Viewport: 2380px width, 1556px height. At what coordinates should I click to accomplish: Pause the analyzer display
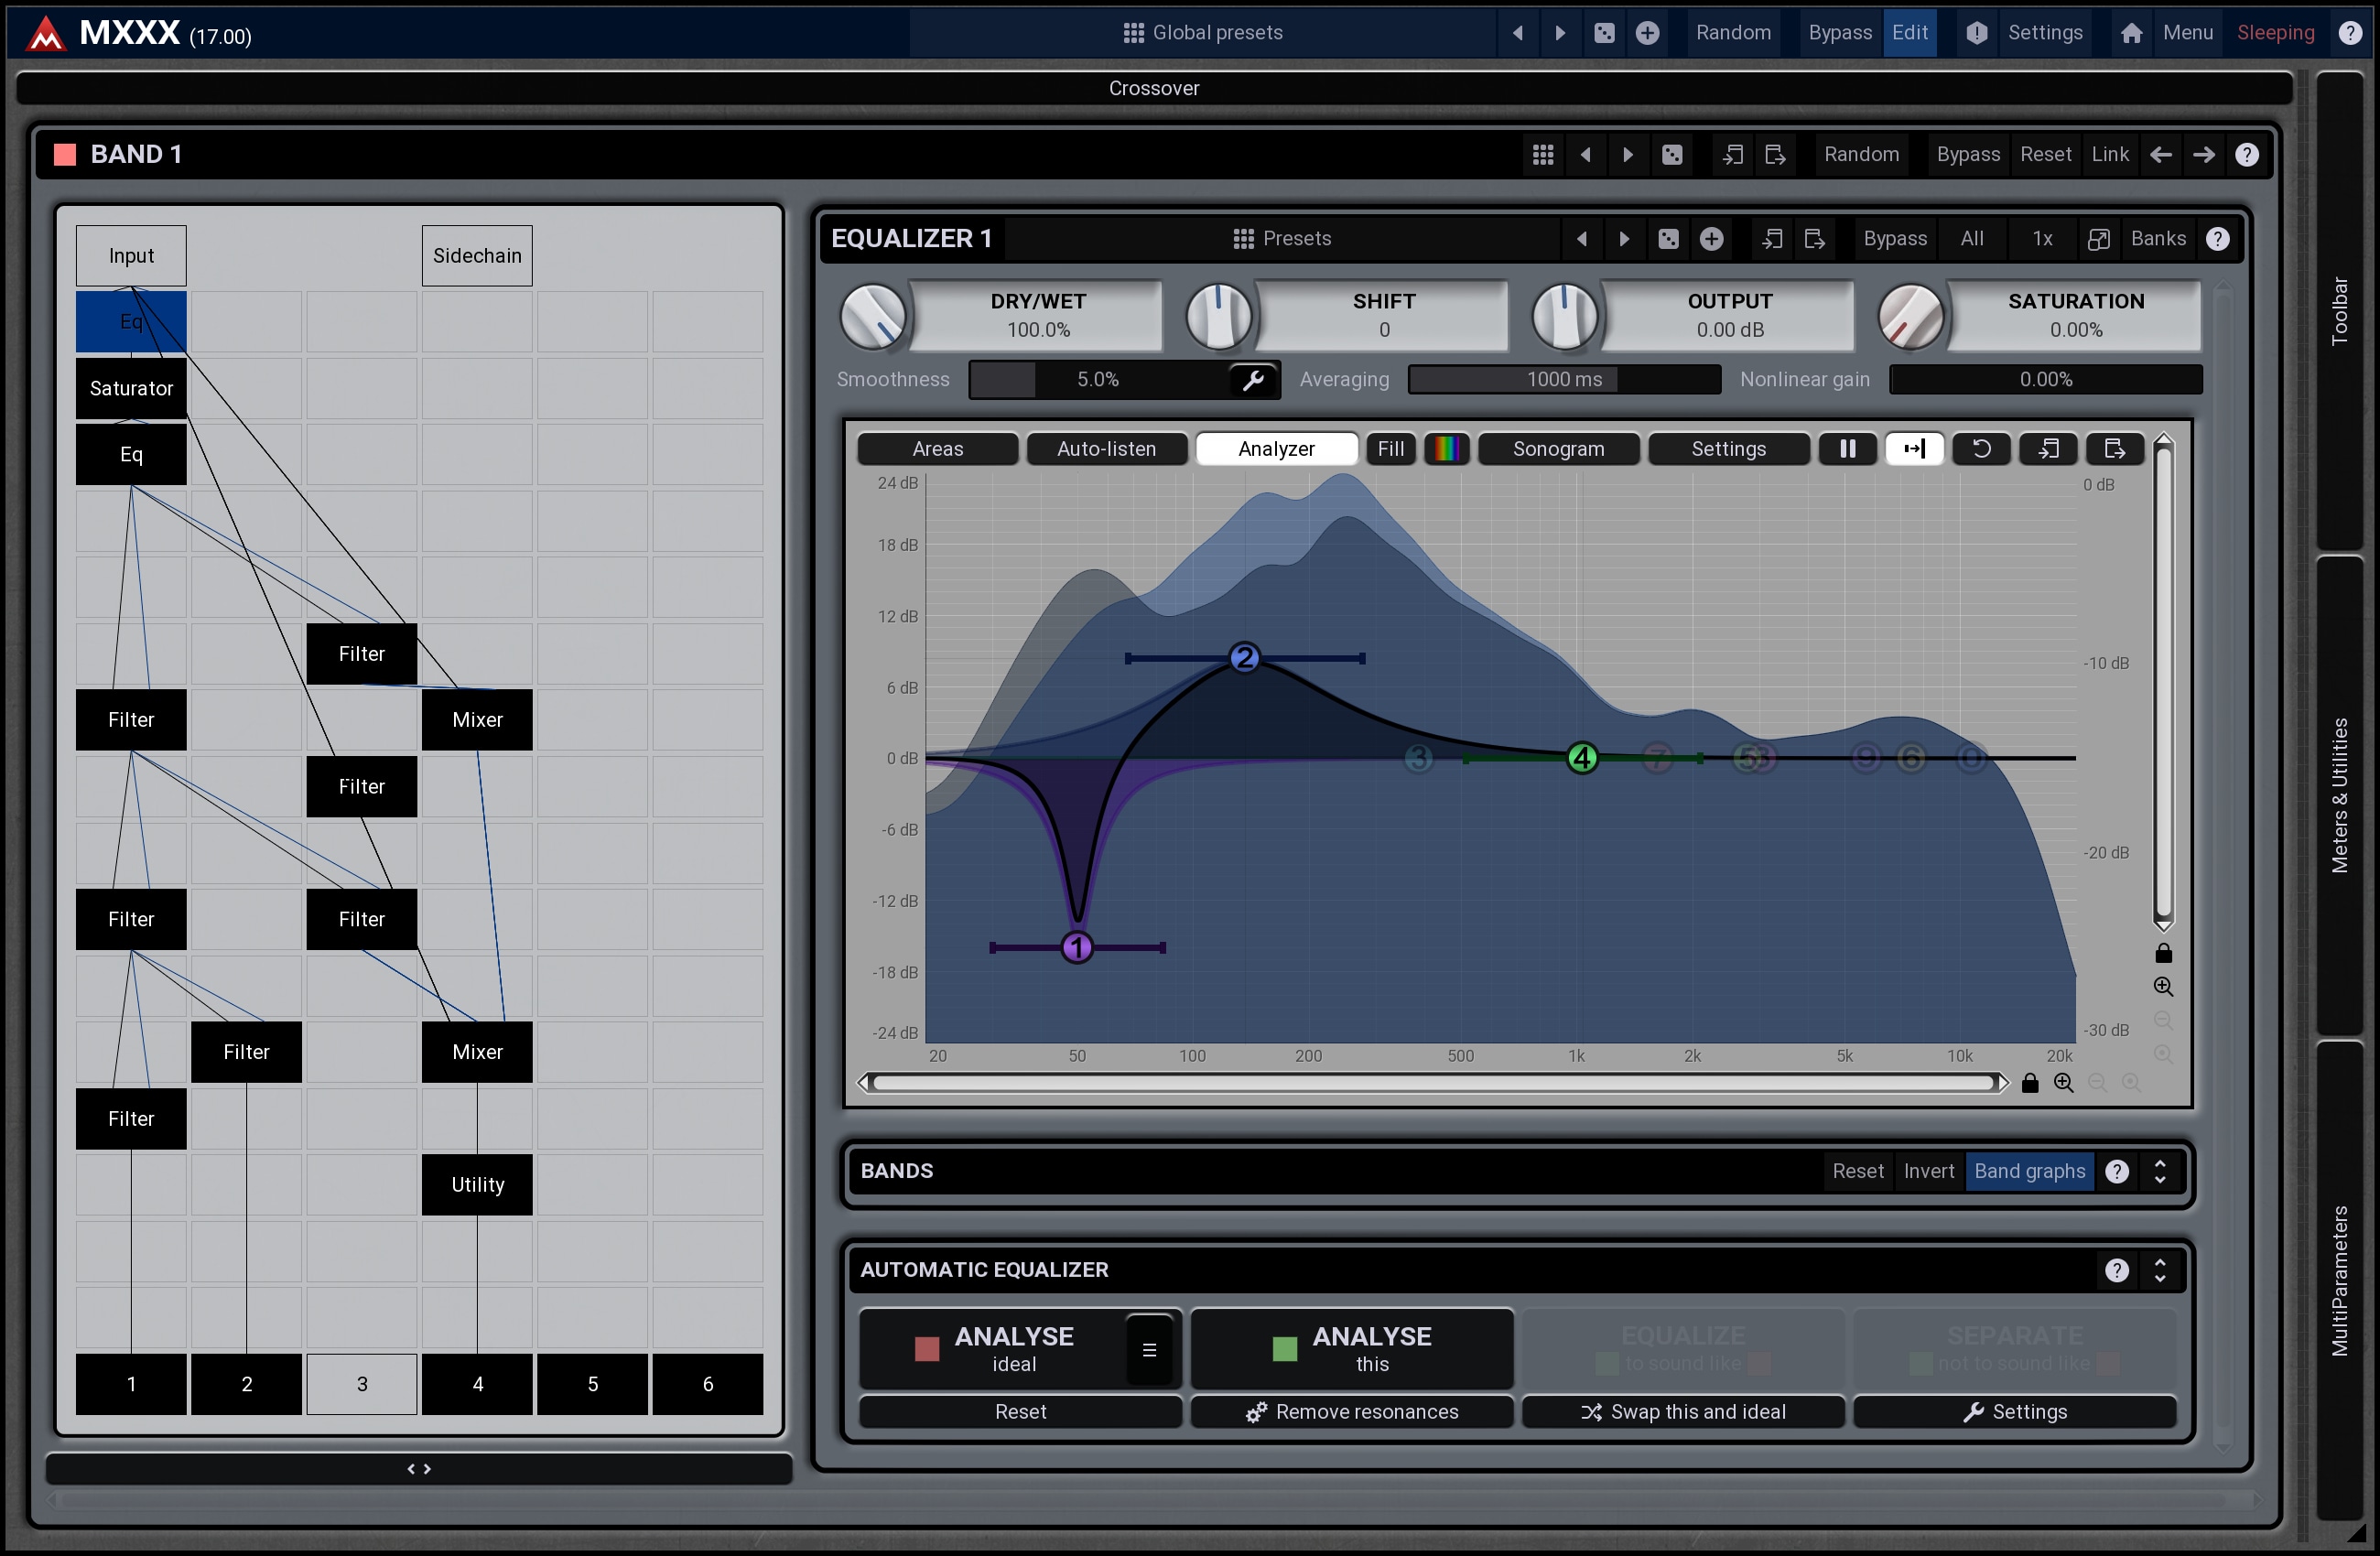coord(1846,449)
